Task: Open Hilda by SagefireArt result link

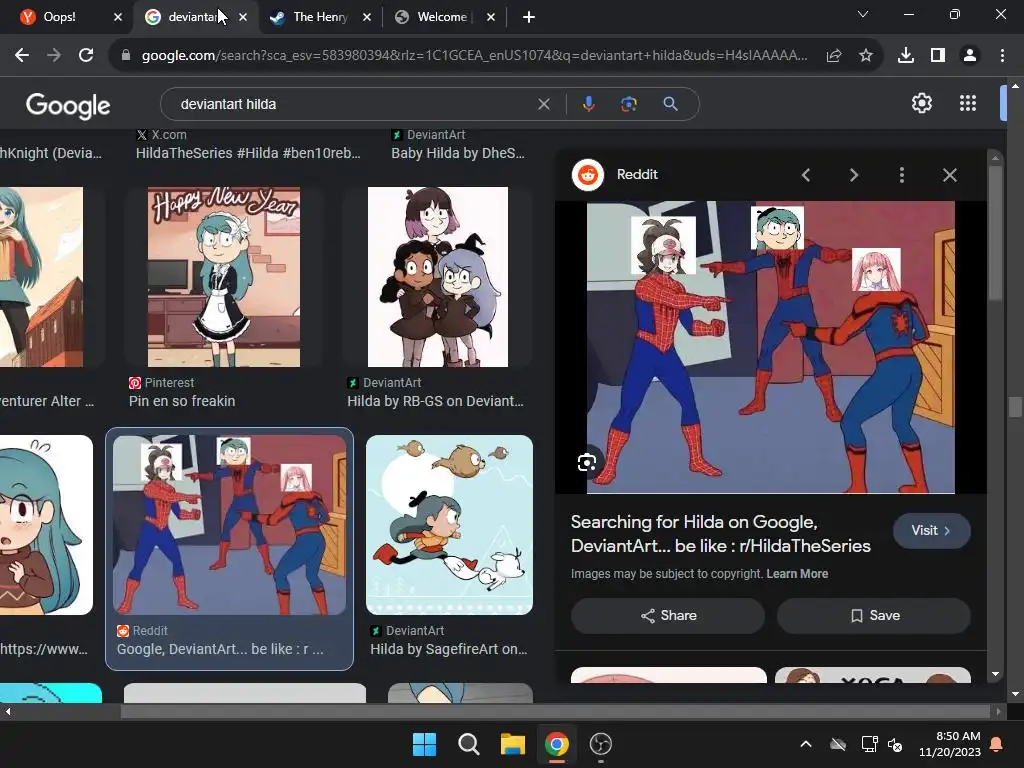Action: coord(449,649)
